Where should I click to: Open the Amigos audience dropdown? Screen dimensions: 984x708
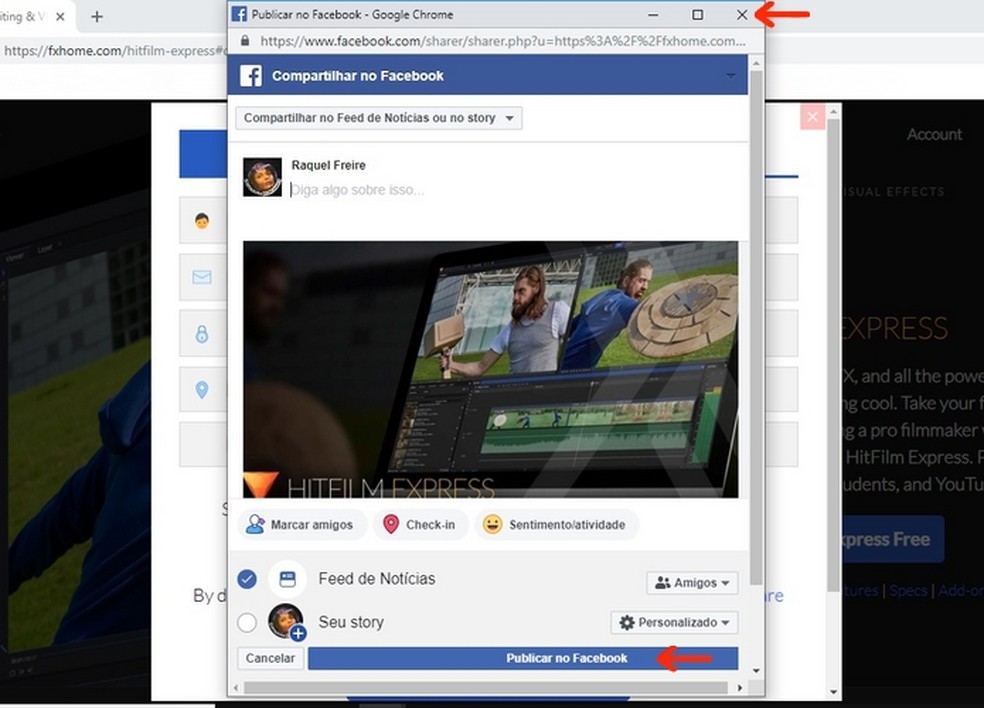(x=692, y=583)
